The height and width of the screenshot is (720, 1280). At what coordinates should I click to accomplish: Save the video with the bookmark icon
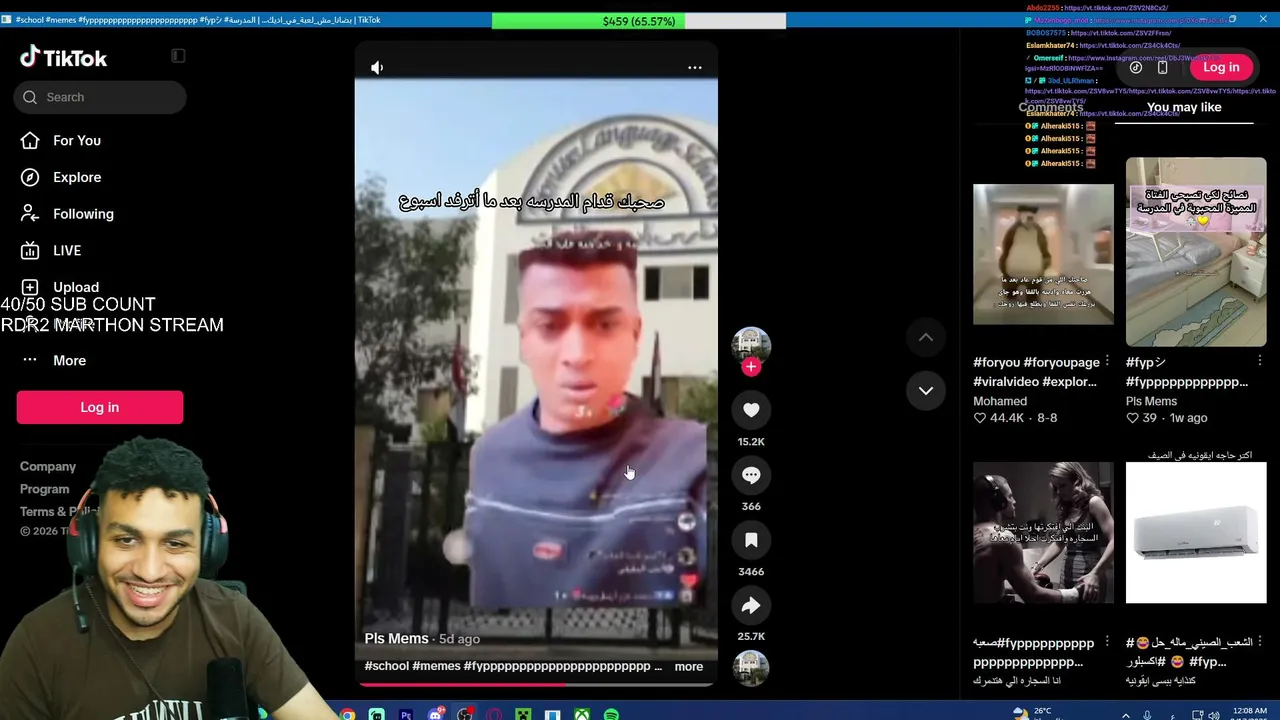(x=751, y=540)
